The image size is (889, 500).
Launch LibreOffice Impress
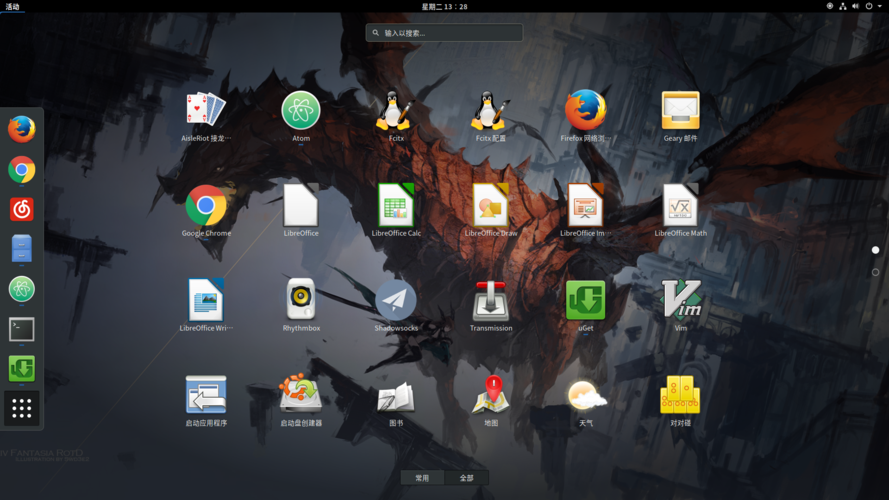click(586, 211)
